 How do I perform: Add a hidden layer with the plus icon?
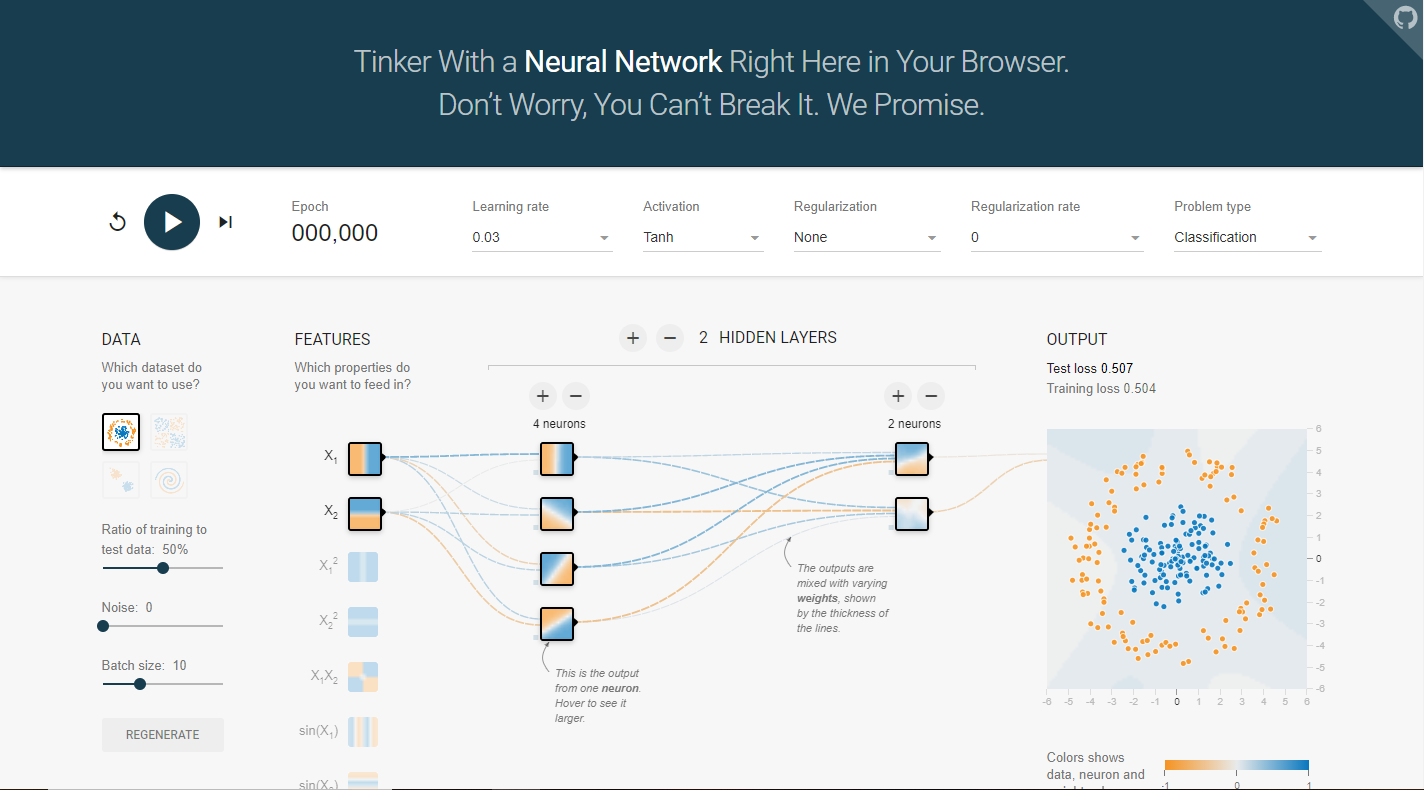click(633, 338)
